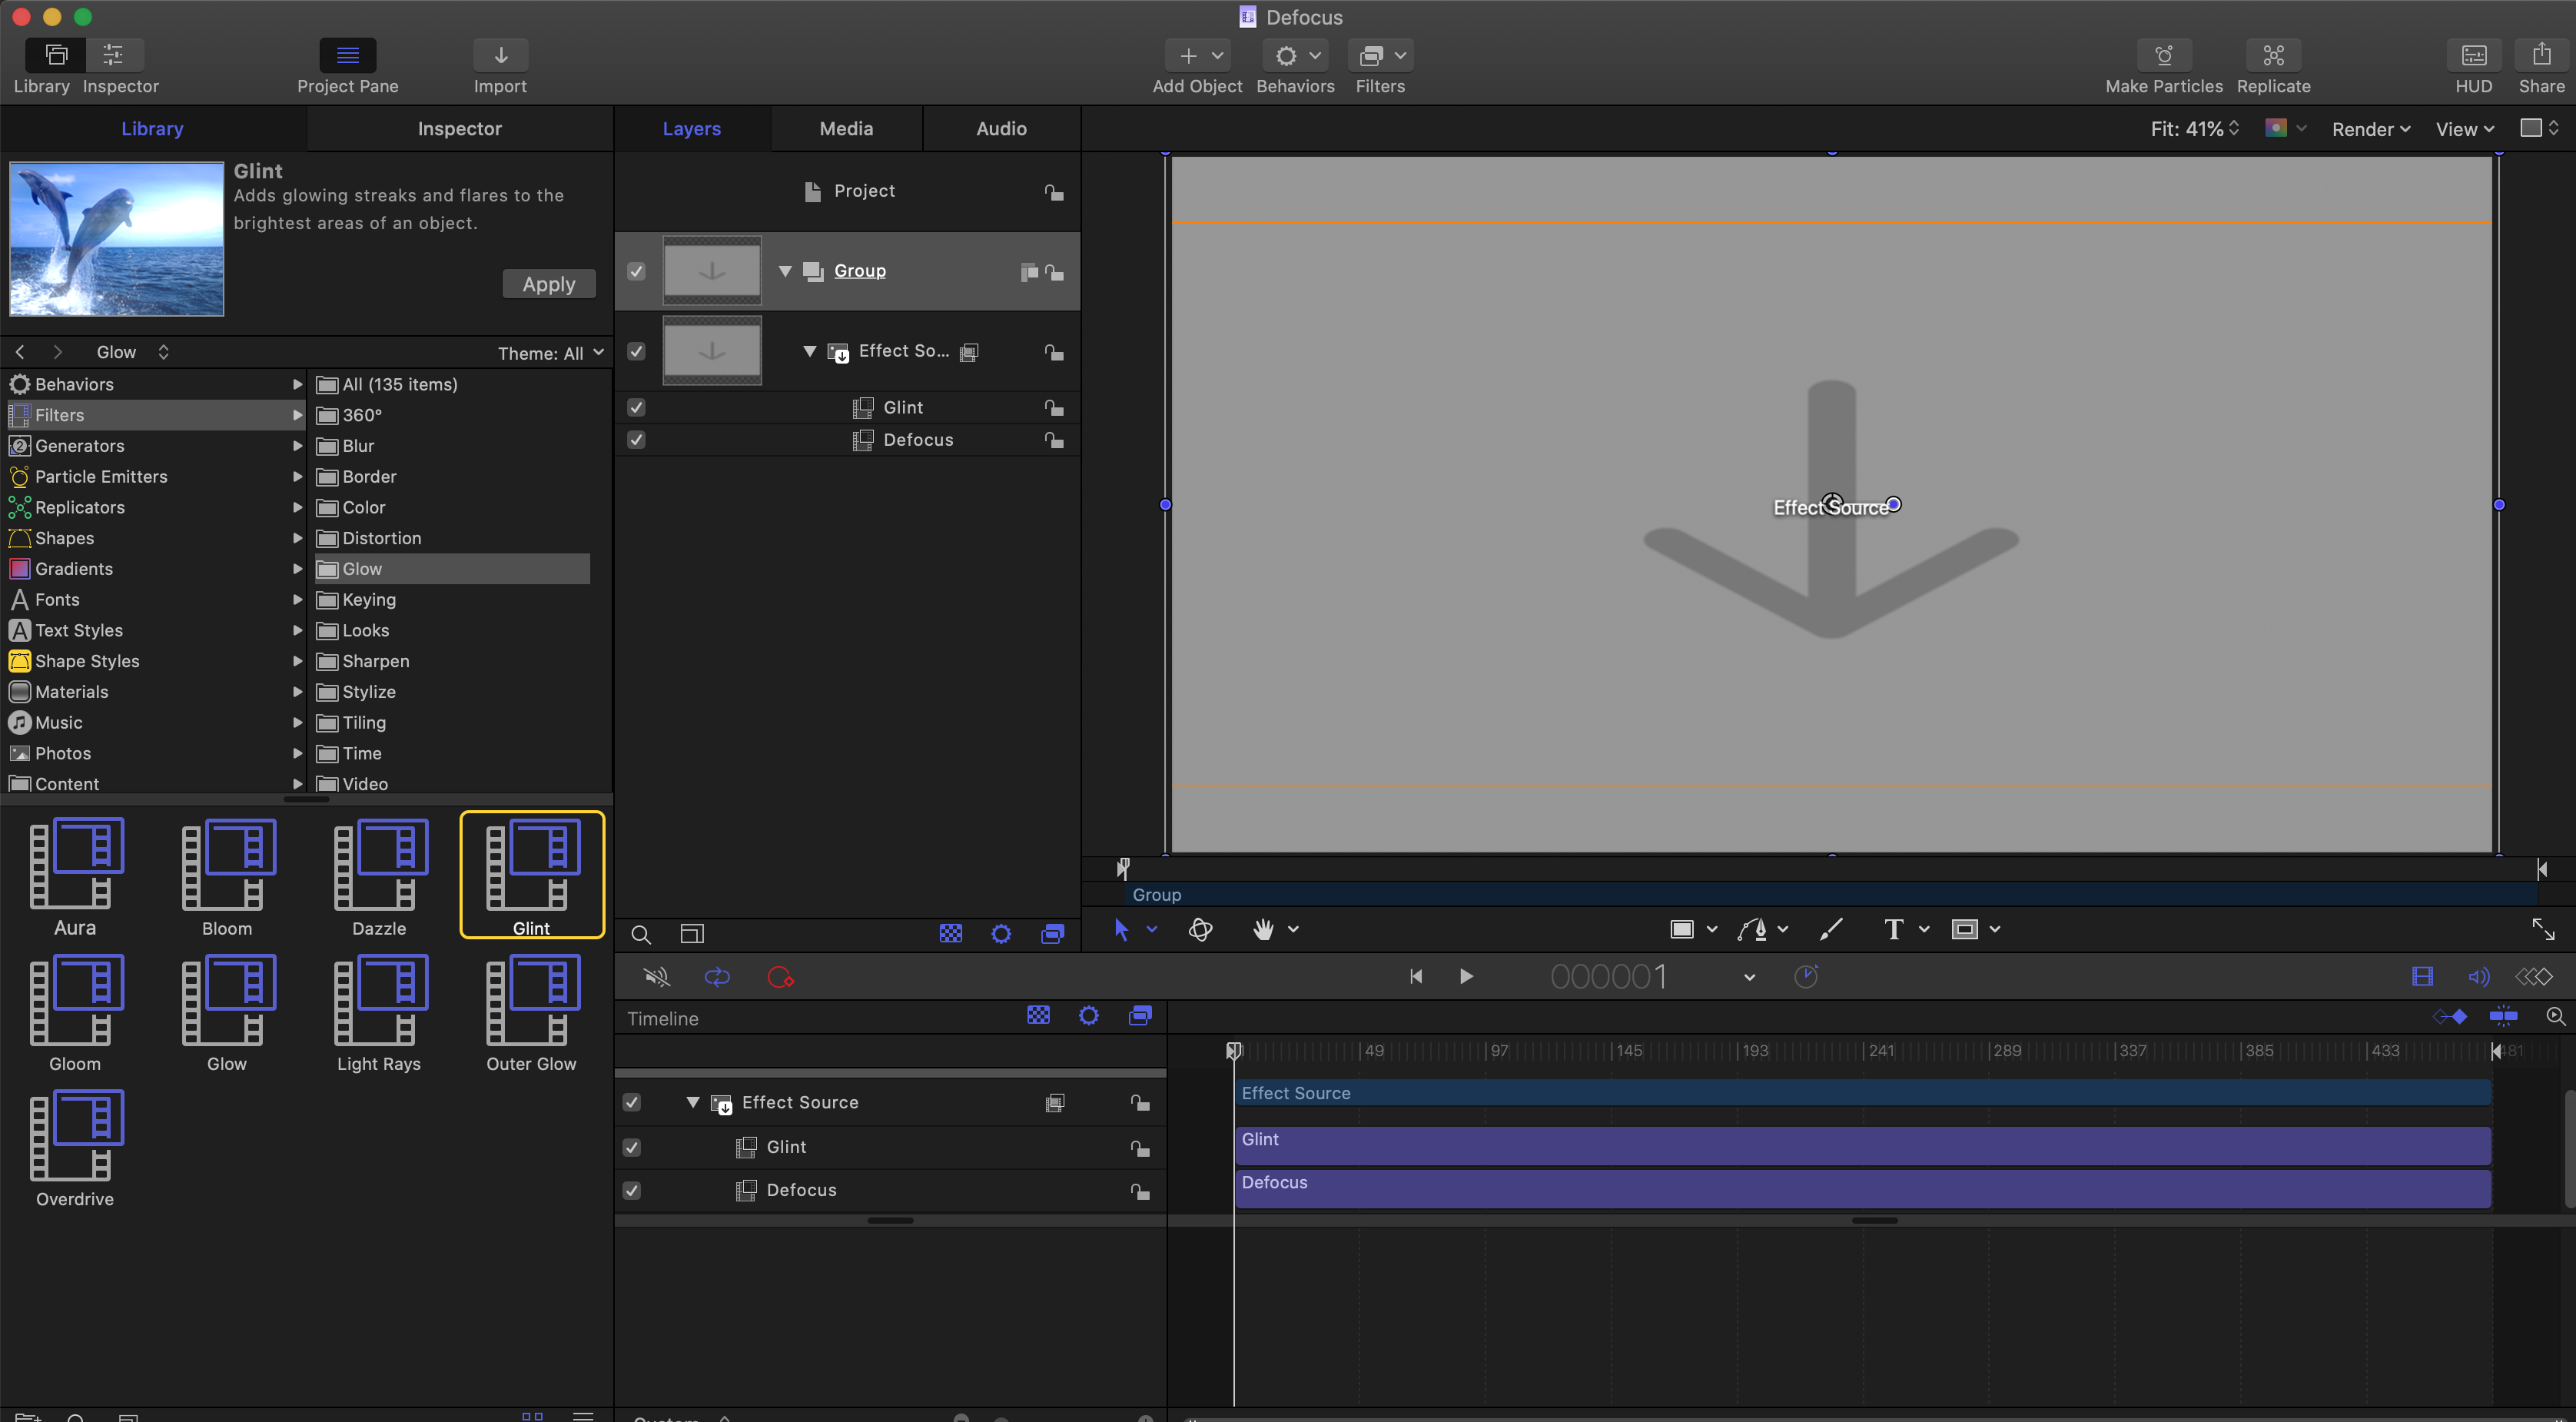
Task: Select the Light Rays filter thumbnail
Action: coord(379,1000)
